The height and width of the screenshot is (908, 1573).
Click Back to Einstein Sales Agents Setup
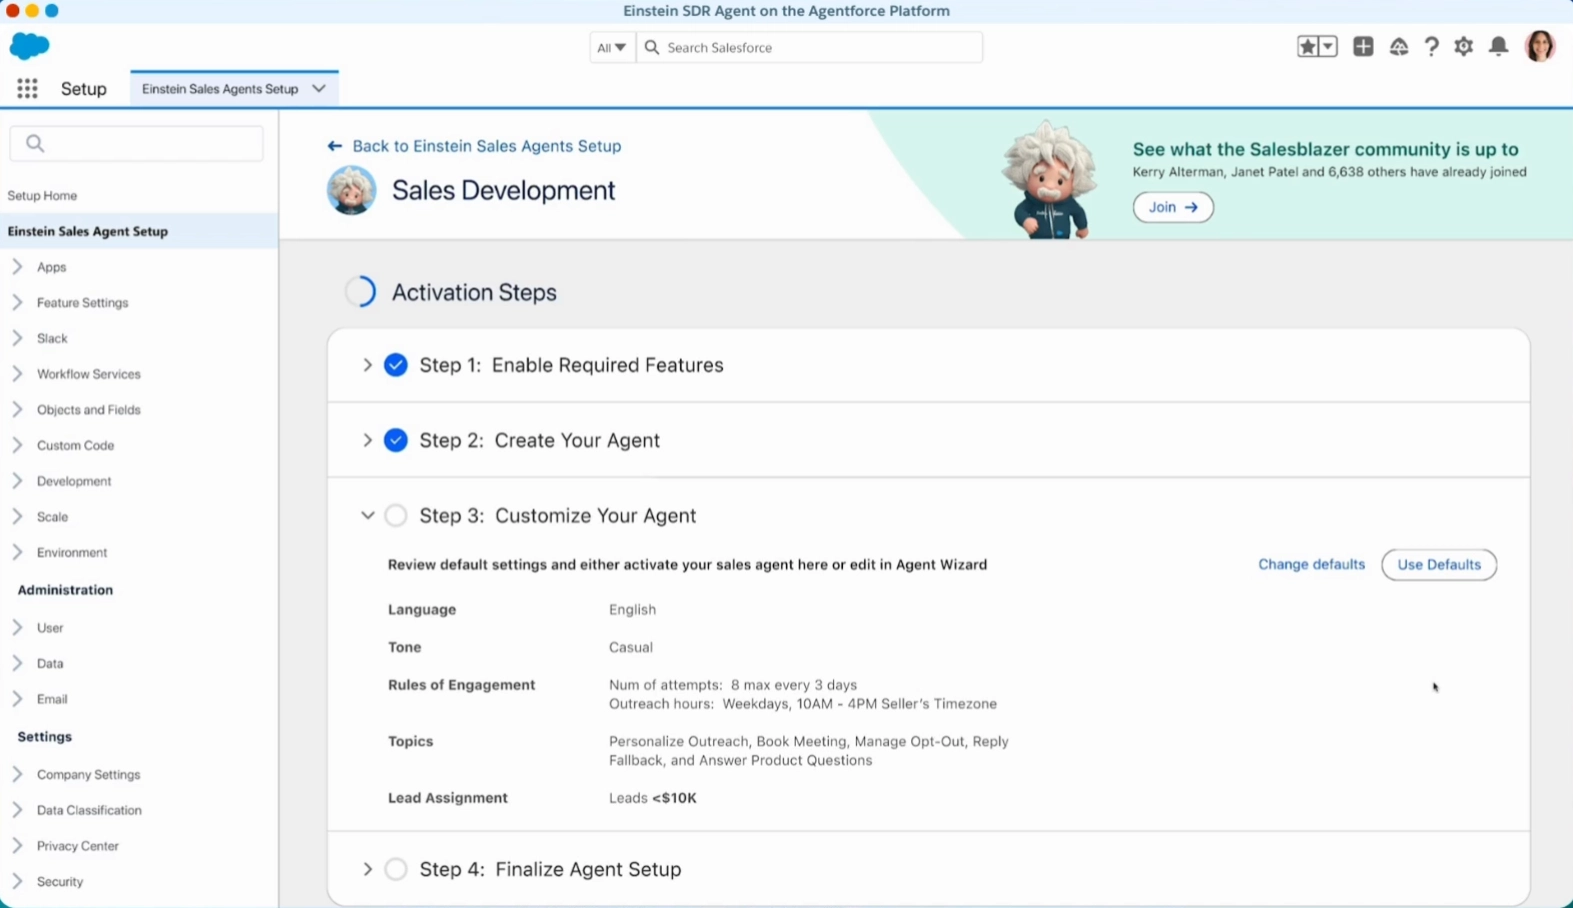click(487, 146)
